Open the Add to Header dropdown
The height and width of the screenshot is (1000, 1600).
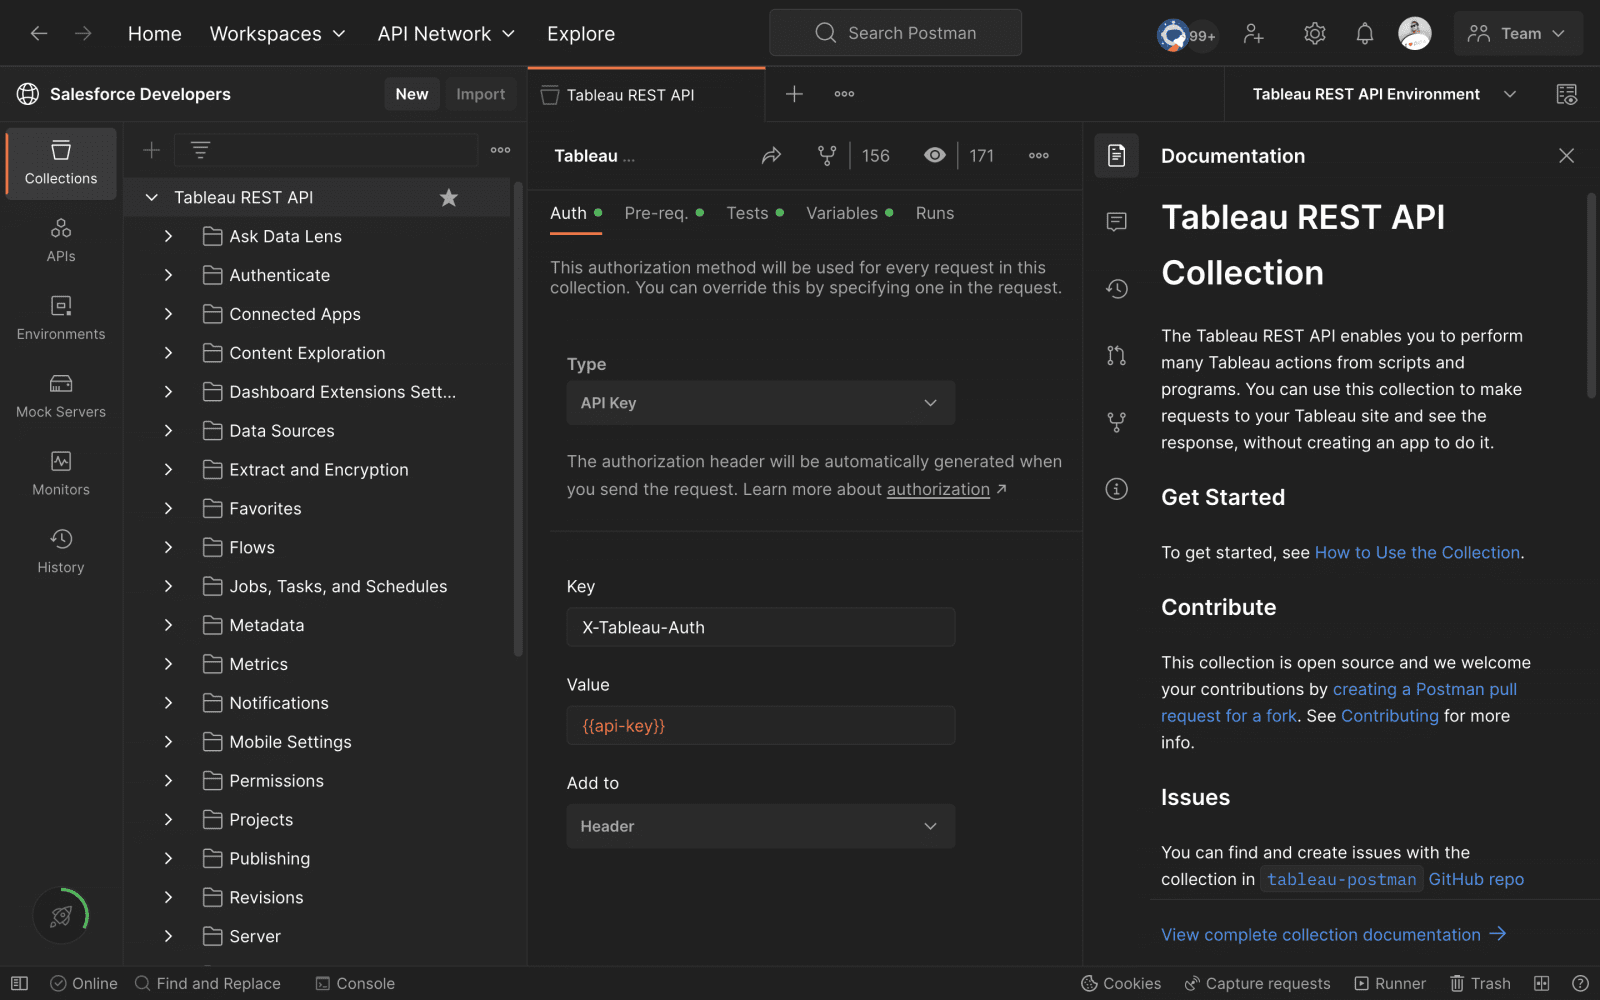760,826
